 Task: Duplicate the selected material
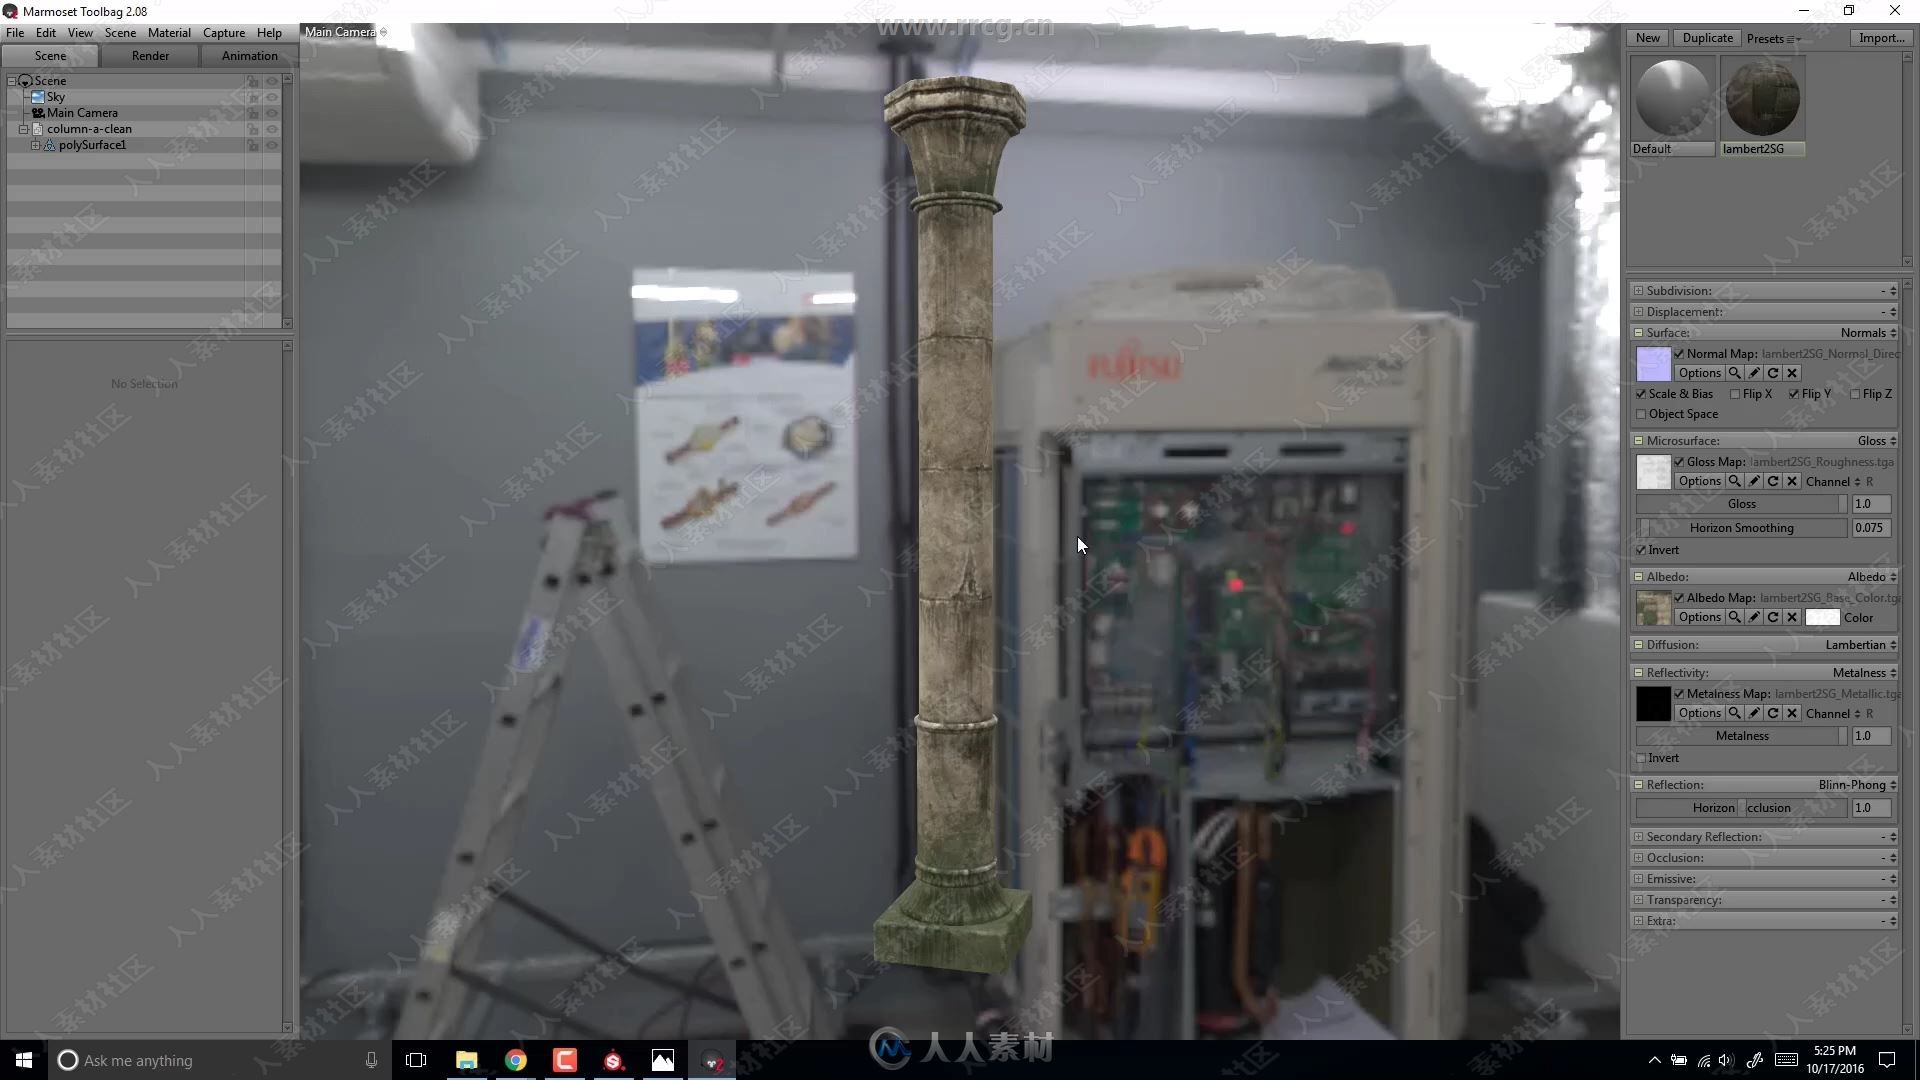[1707, 38]
